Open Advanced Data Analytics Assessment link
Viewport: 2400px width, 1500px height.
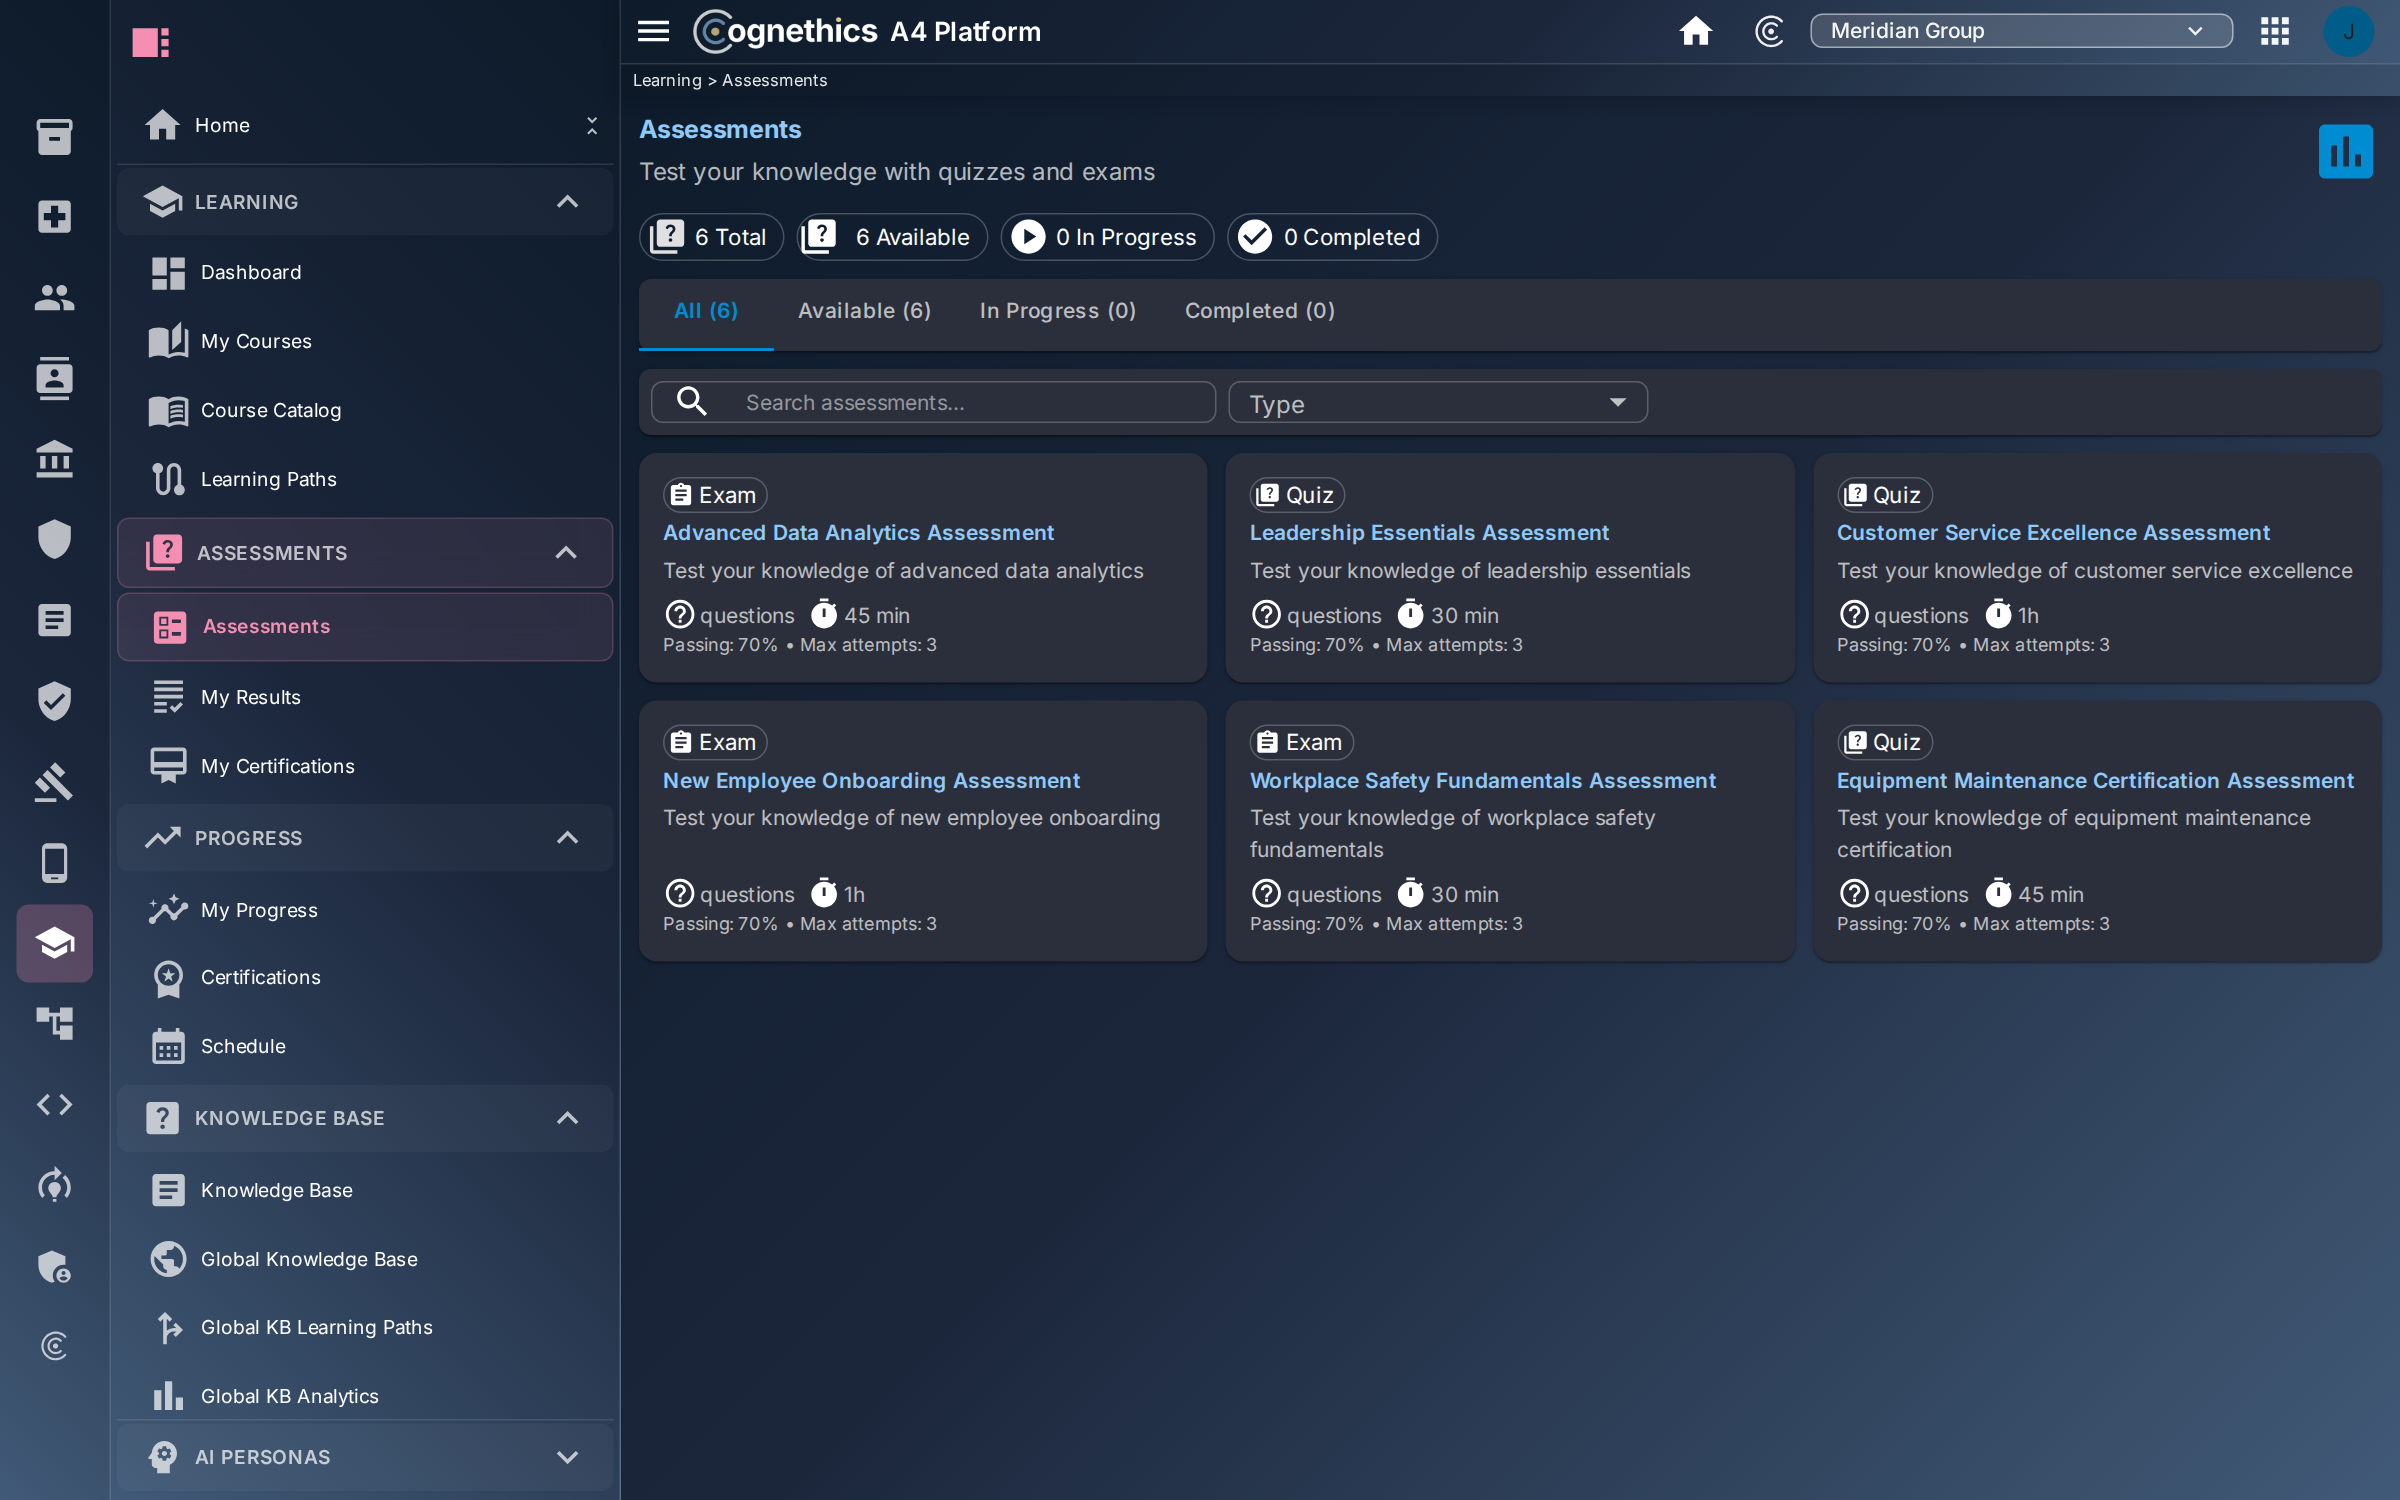click(858, 533)
